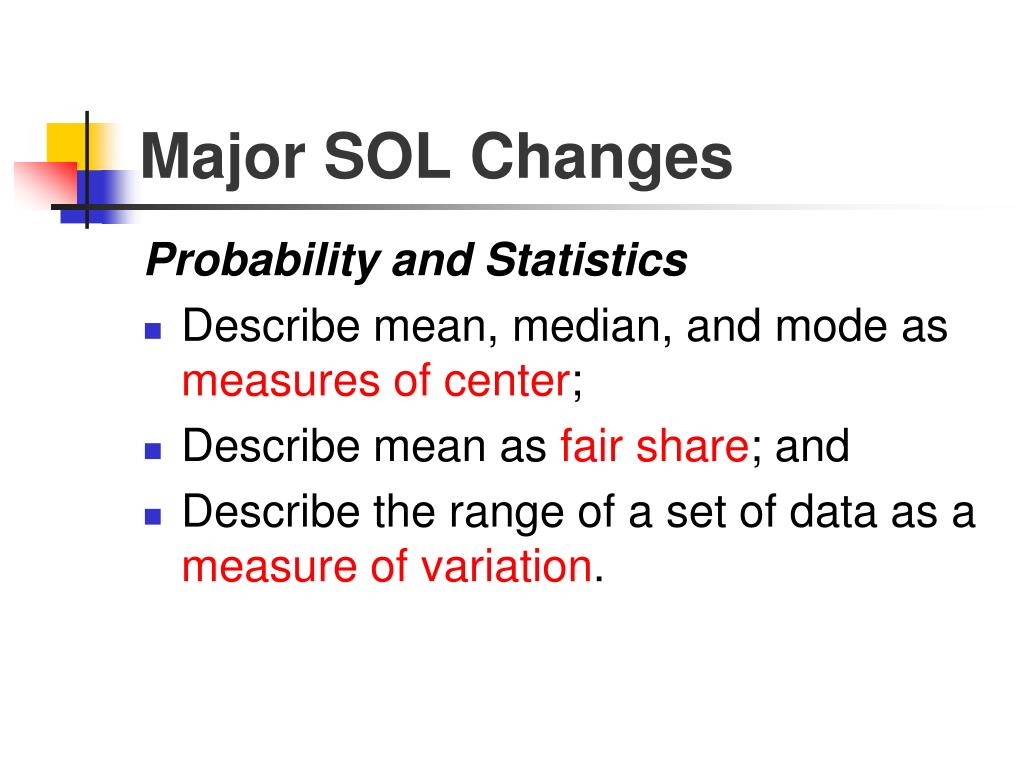Image resolution: width=1024 pixels, height=768 pixels.
Task: Click the text 'Describe mean as'
Action: point(364,446)
